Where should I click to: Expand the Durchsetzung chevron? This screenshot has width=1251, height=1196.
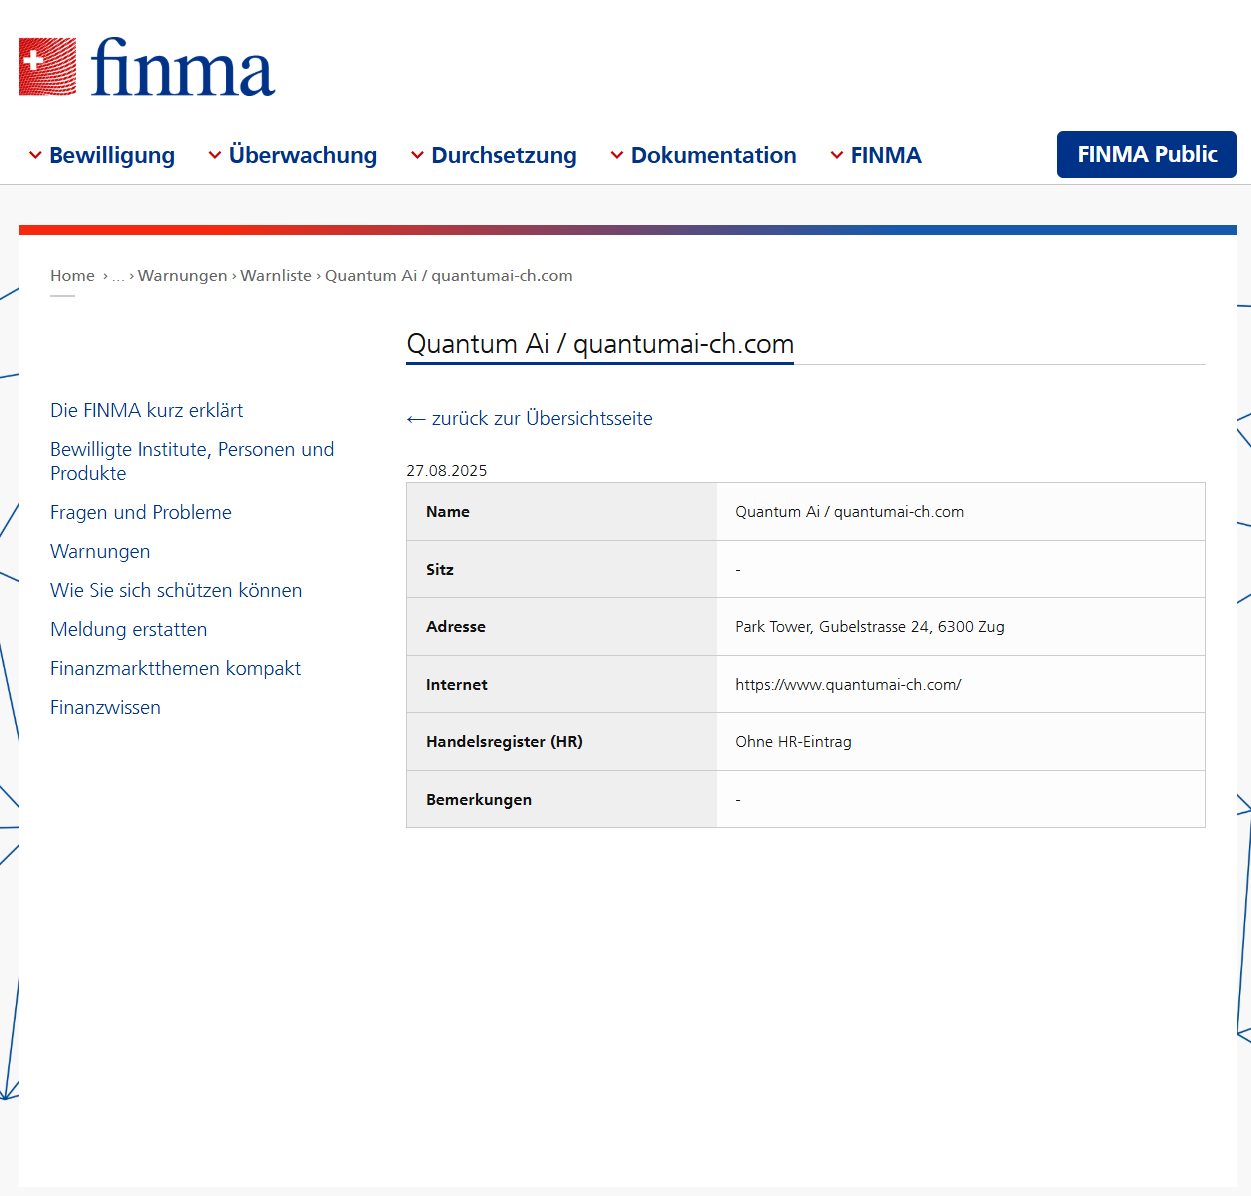pyautogui.click(x=418, y=155)
